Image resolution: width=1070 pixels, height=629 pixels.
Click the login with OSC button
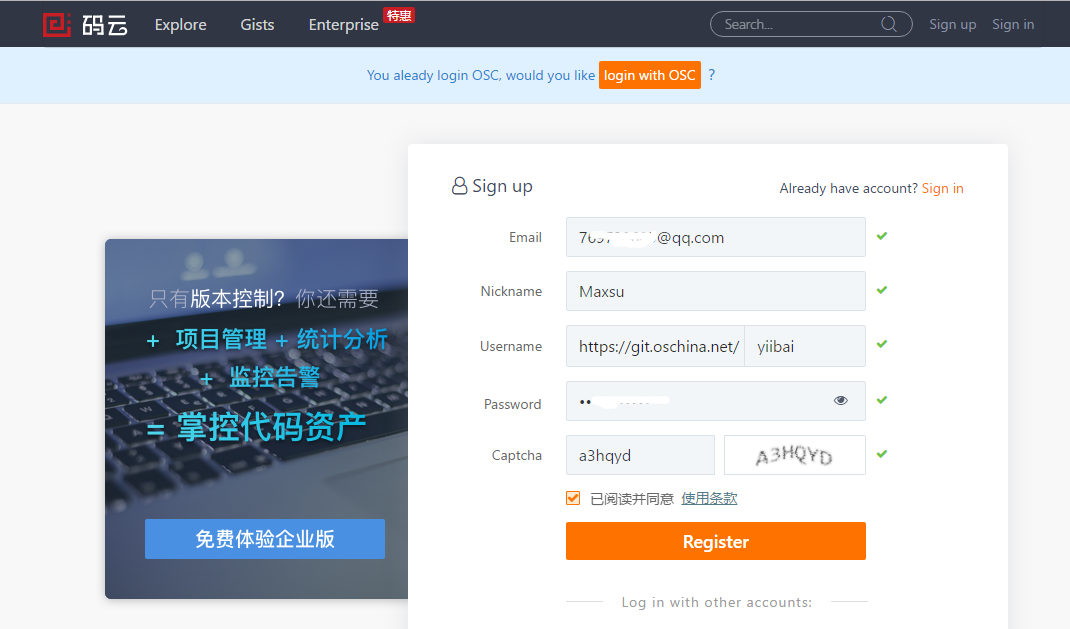[650, 75]
